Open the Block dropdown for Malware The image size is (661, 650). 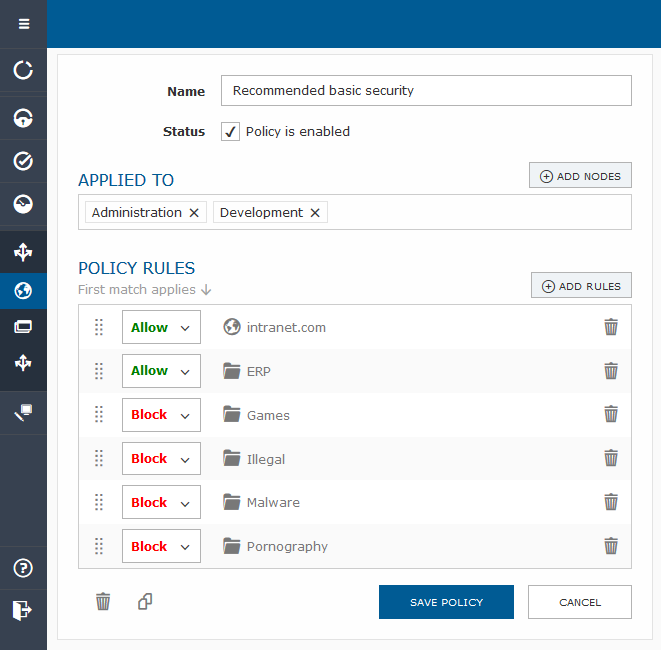click(161, 503)
